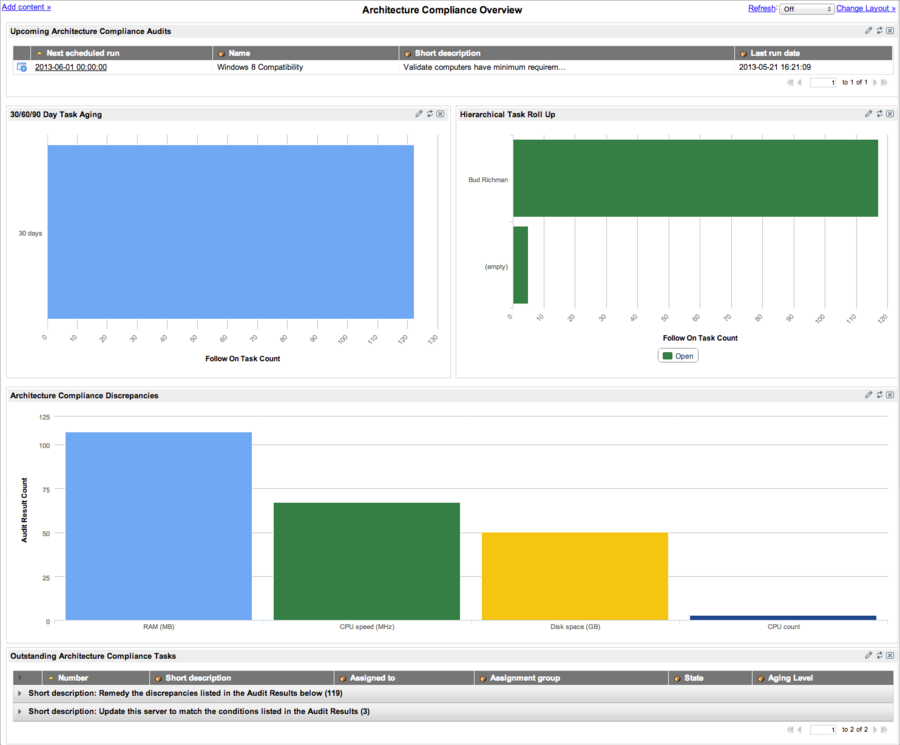Refresh the 30/60/90 Day Task Aging widget
The height and width of the screenshot is (745, 900).
click(429, 114)
